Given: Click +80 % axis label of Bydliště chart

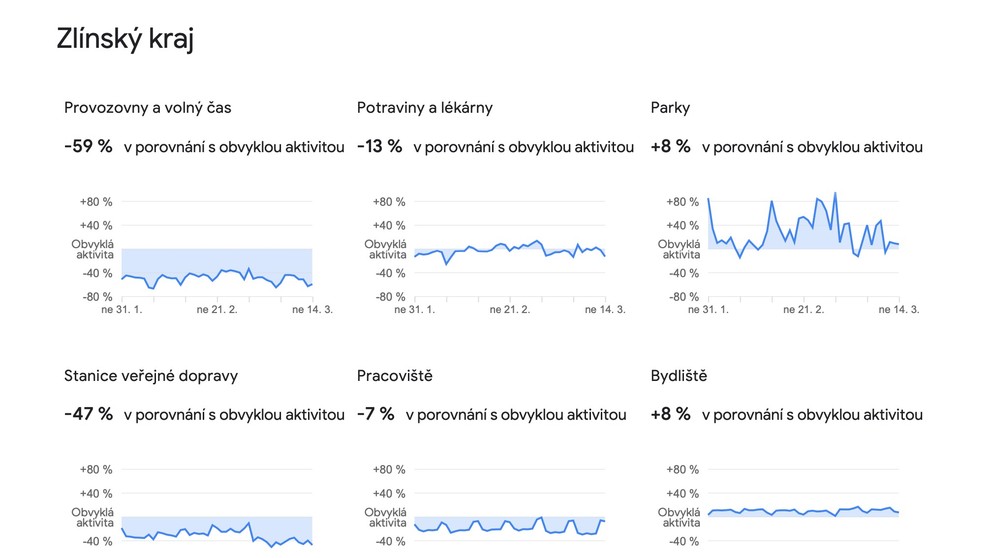Looking at the screenshot, I should (x=683, y=470).
